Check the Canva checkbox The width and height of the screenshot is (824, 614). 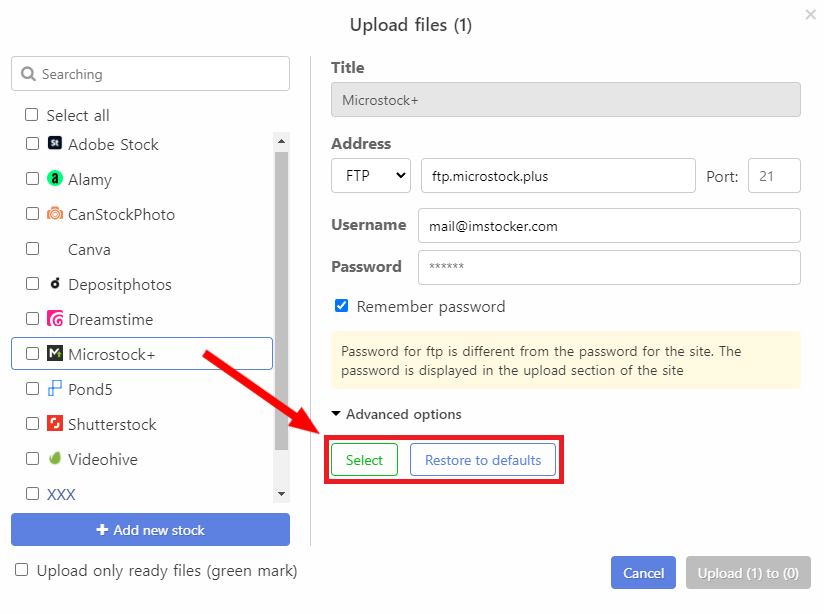coord(33,249)
